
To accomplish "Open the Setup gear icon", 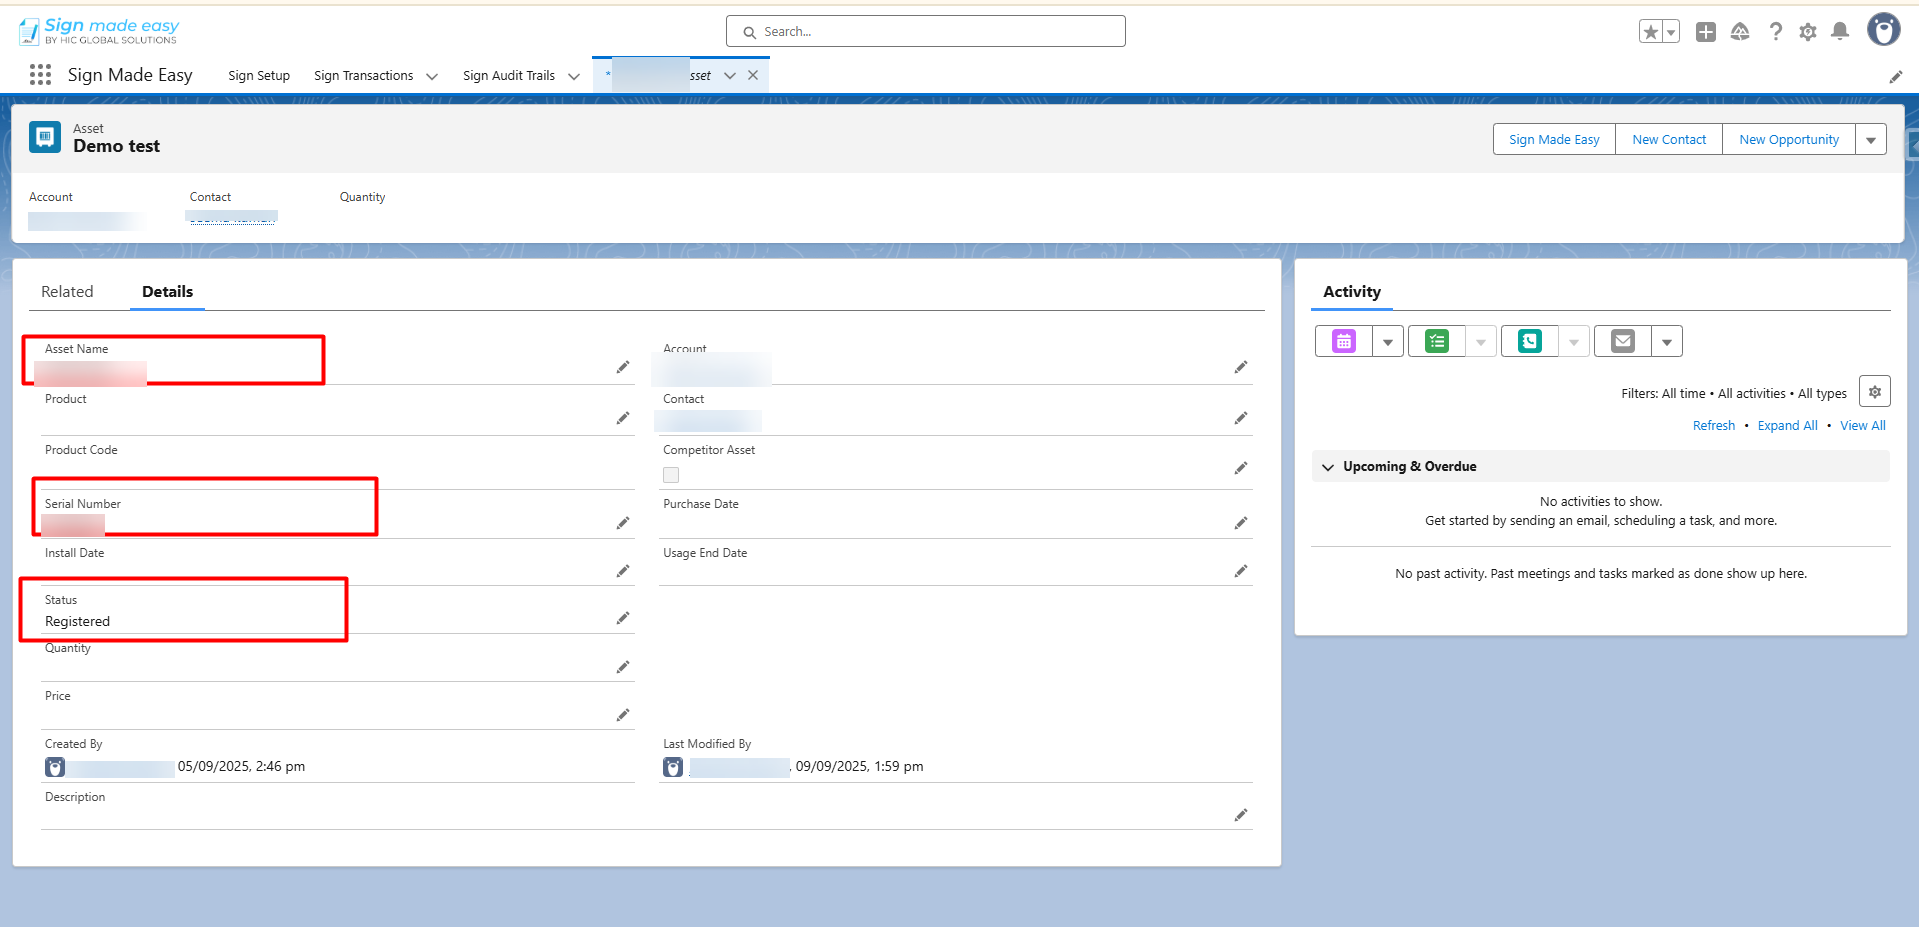I will click(x=1808, y=32).
